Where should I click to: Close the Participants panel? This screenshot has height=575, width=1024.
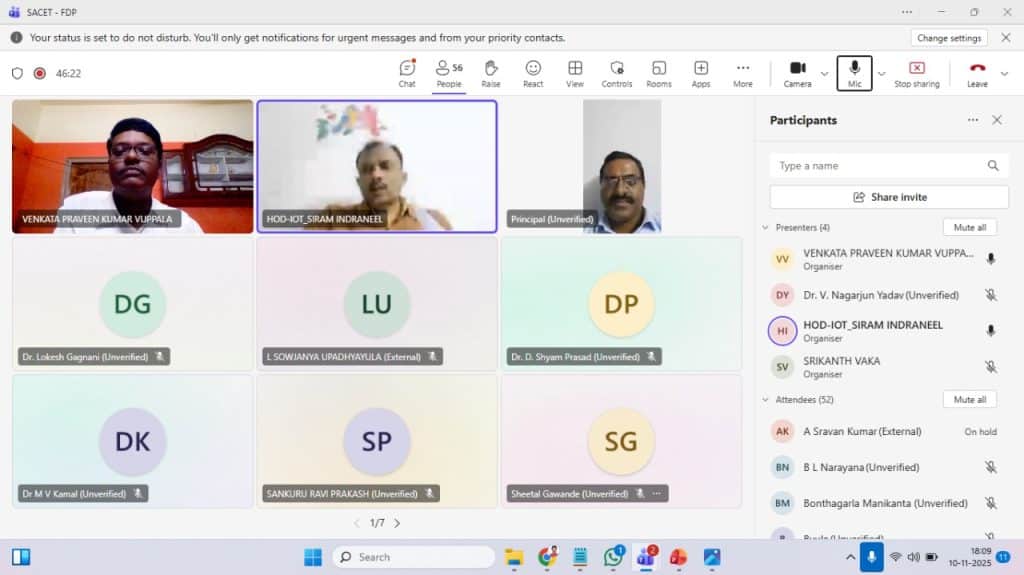(997, 120)
